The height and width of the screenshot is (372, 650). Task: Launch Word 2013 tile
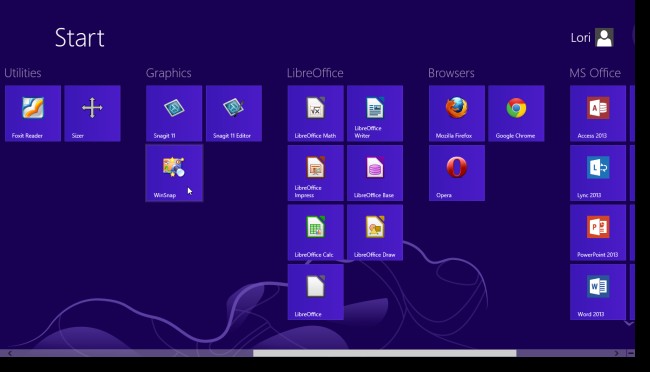click(598, 292)
